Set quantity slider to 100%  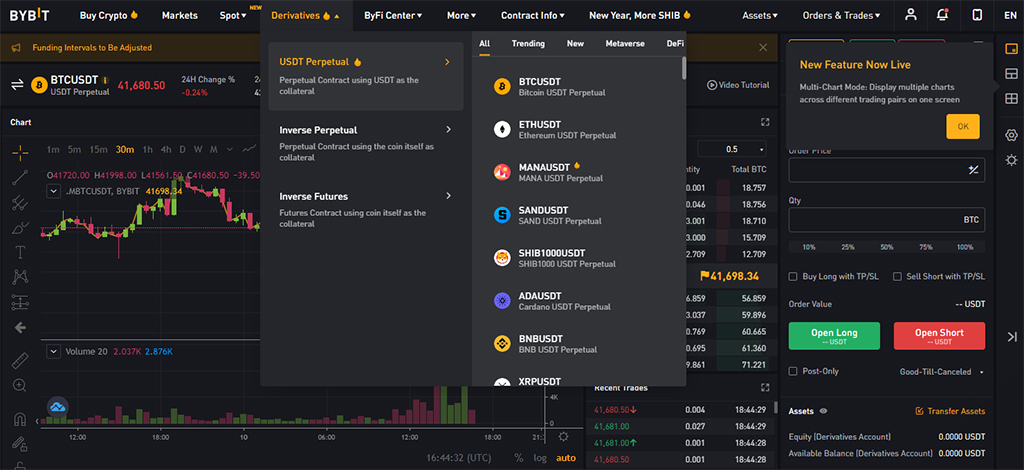click(x=965, y=247)
